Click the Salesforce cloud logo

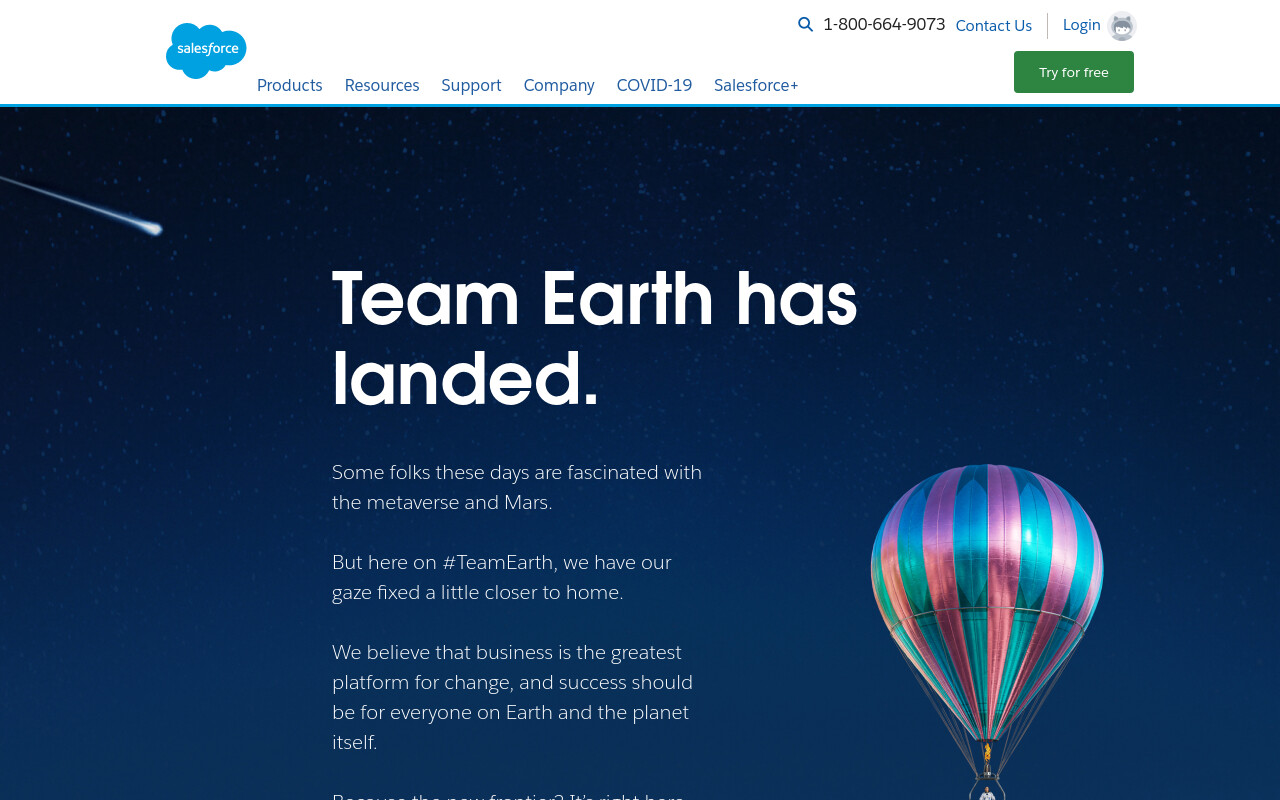click(x=206, y=51)
